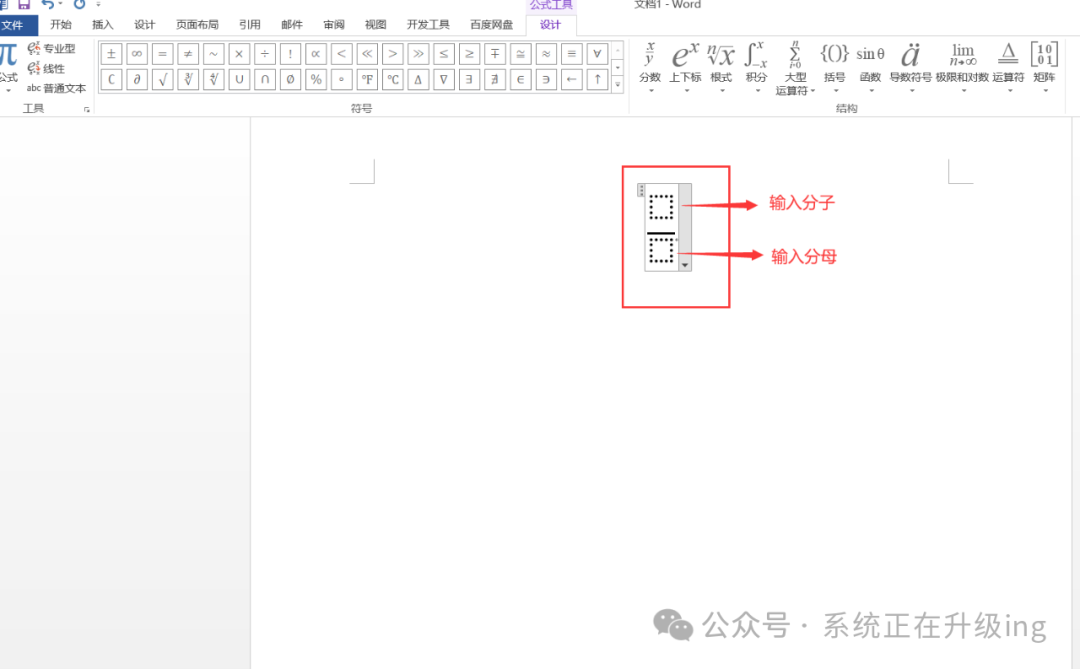The height and width of the screenshot is (669, 1080).
Task: Insert the infinity ∞ symbol
Action: tap(136, 54)
